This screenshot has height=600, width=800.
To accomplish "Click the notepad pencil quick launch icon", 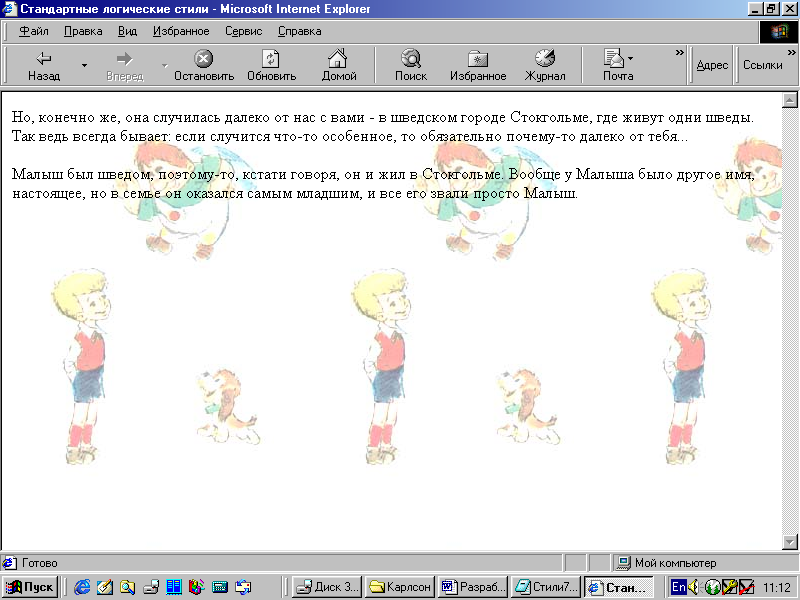I will [105, 587].
